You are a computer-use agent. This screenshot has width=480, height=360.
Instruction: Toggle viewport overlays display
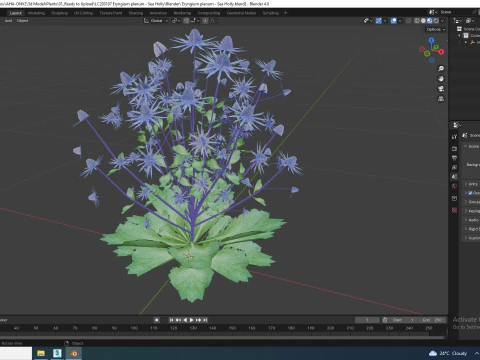(394, 21)
